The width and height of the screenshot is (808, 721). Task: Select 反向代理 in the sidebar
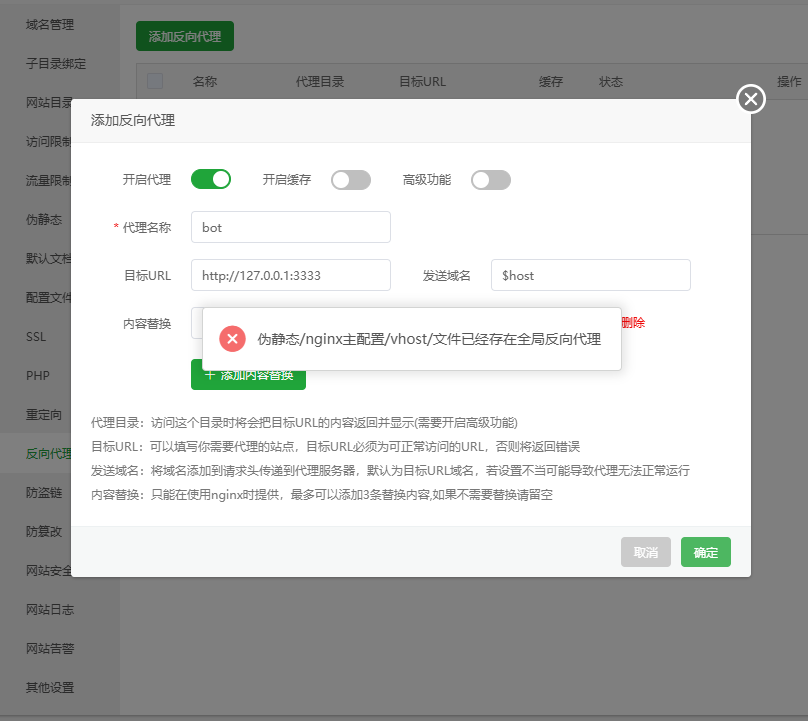(48, 454)
